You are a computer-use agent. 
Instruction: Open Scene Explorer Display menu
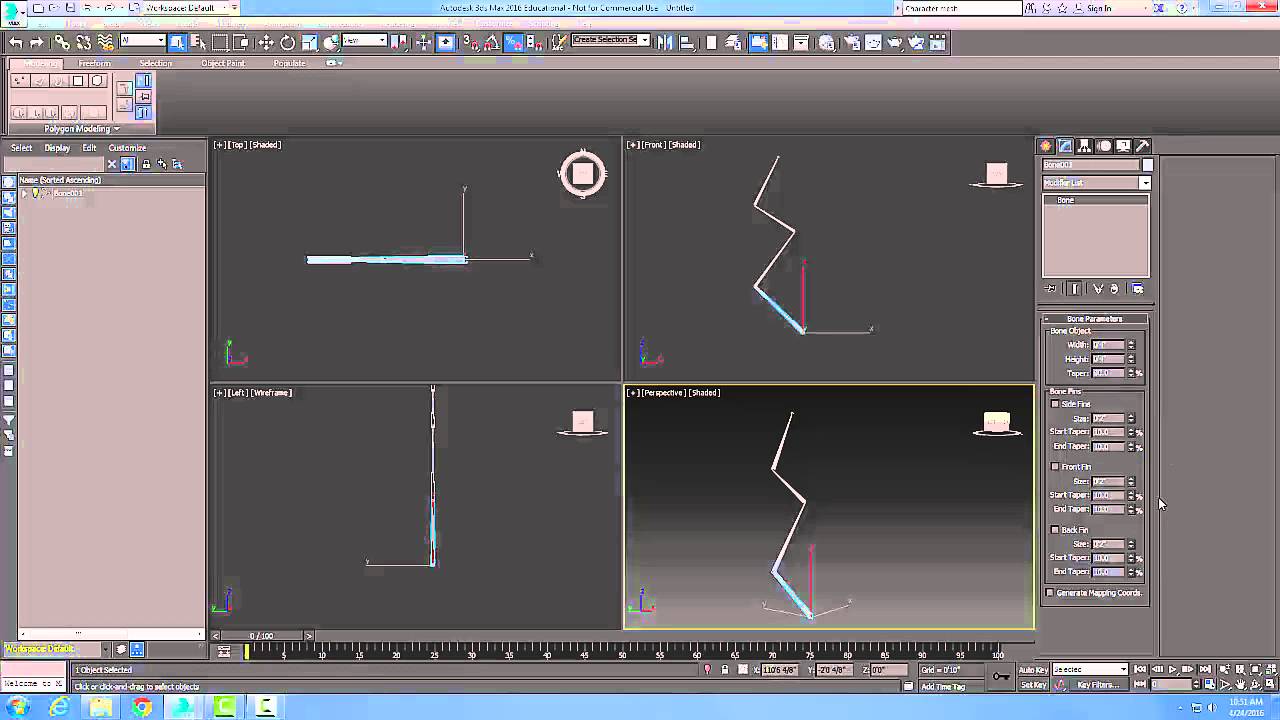click(57, 148)
